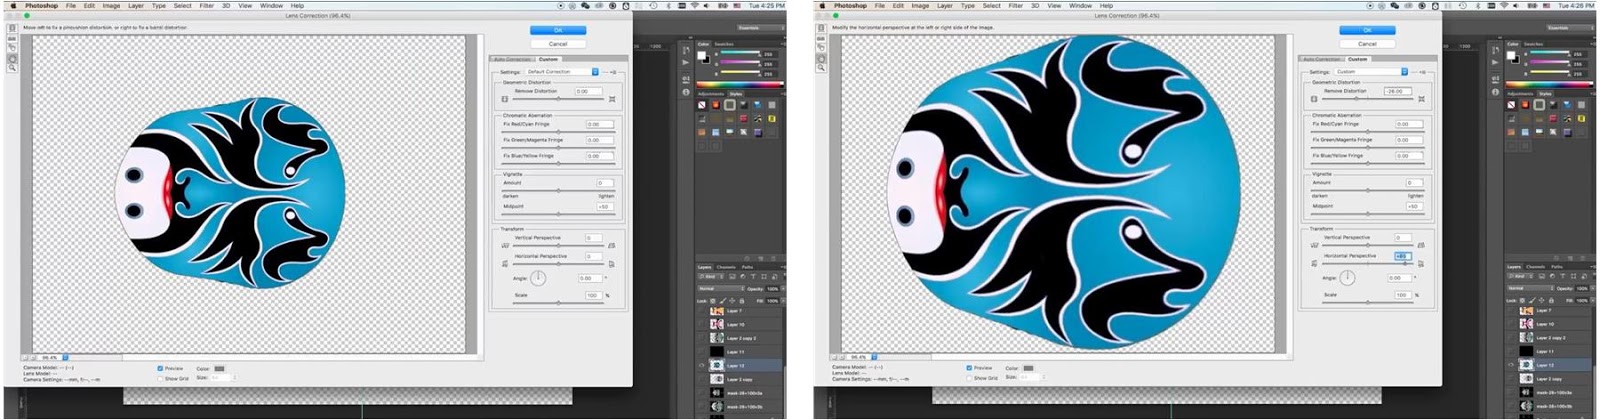Click grid Color swatch, left screenshot
This screenshot has height=420, width=1600.
click(x=219, y=369)
